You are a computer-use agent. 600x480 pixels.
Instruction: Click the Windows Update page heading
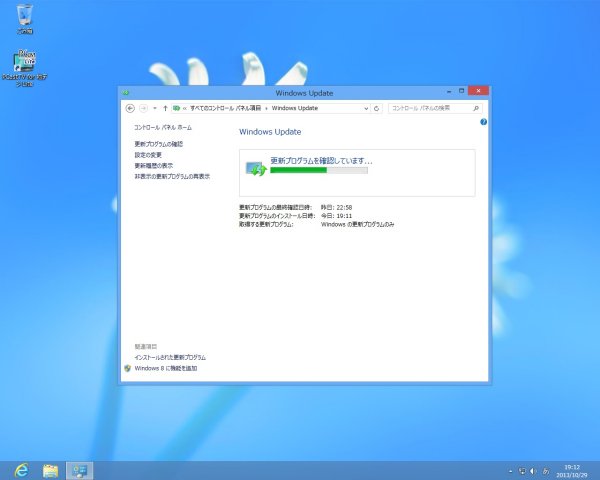270,132
